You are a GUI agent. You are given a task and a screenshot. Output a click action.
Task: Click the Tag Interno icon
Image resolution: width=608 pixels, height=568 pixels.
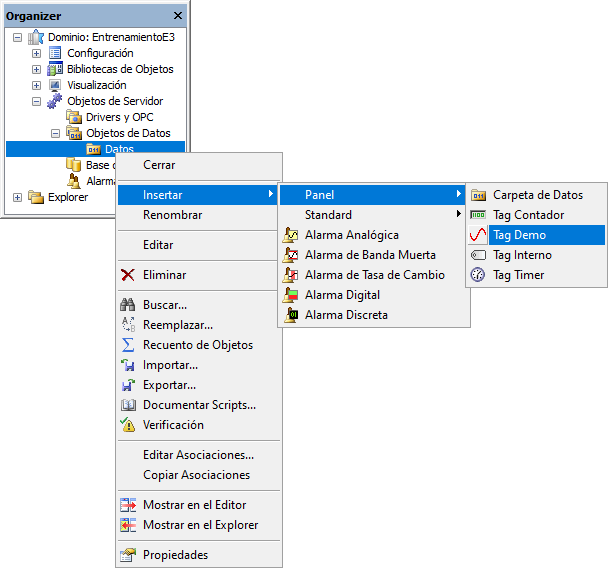point(478,255)
